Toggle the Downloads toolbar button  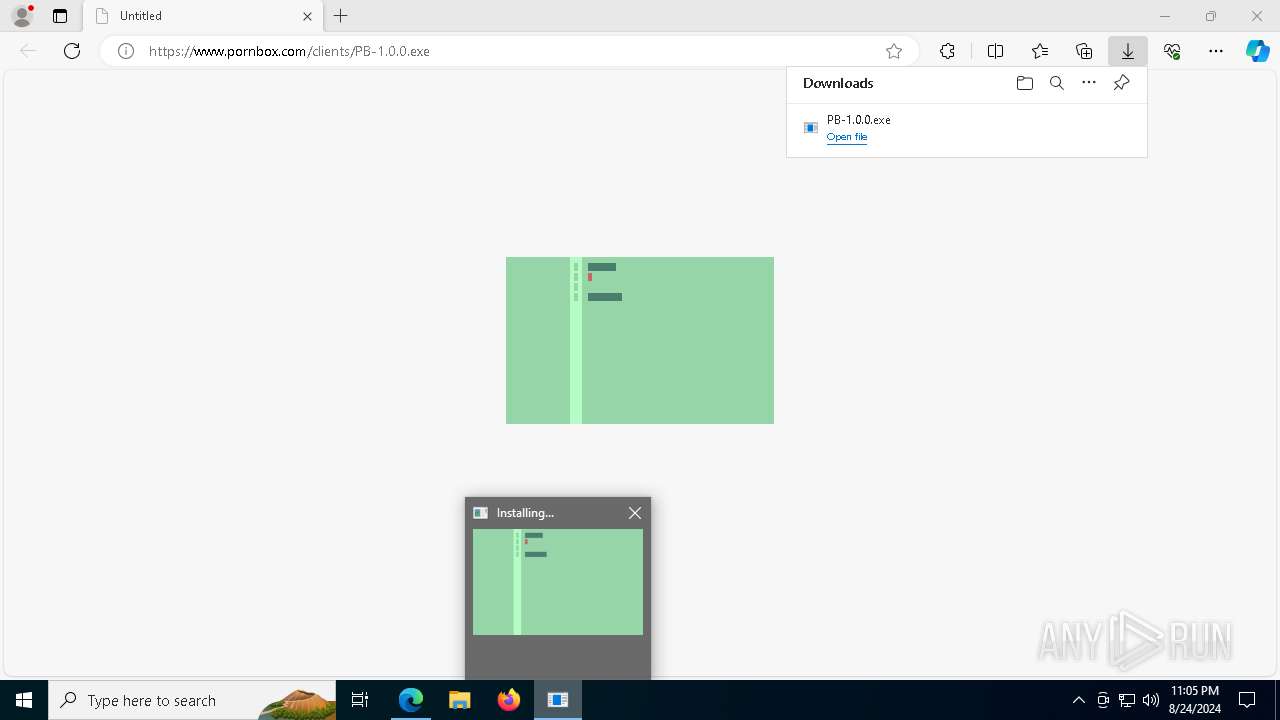point(1128,51)
